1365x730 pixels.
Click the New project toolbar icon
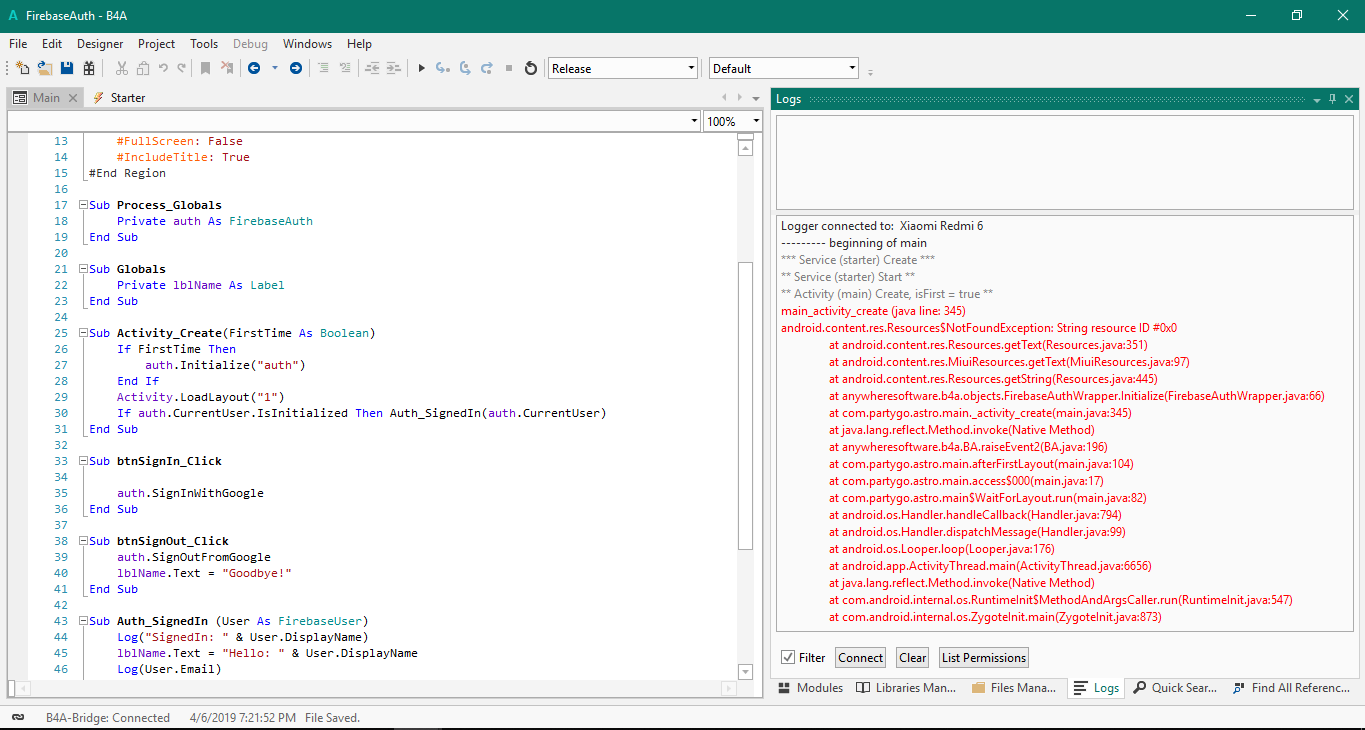tap(22, 68)
